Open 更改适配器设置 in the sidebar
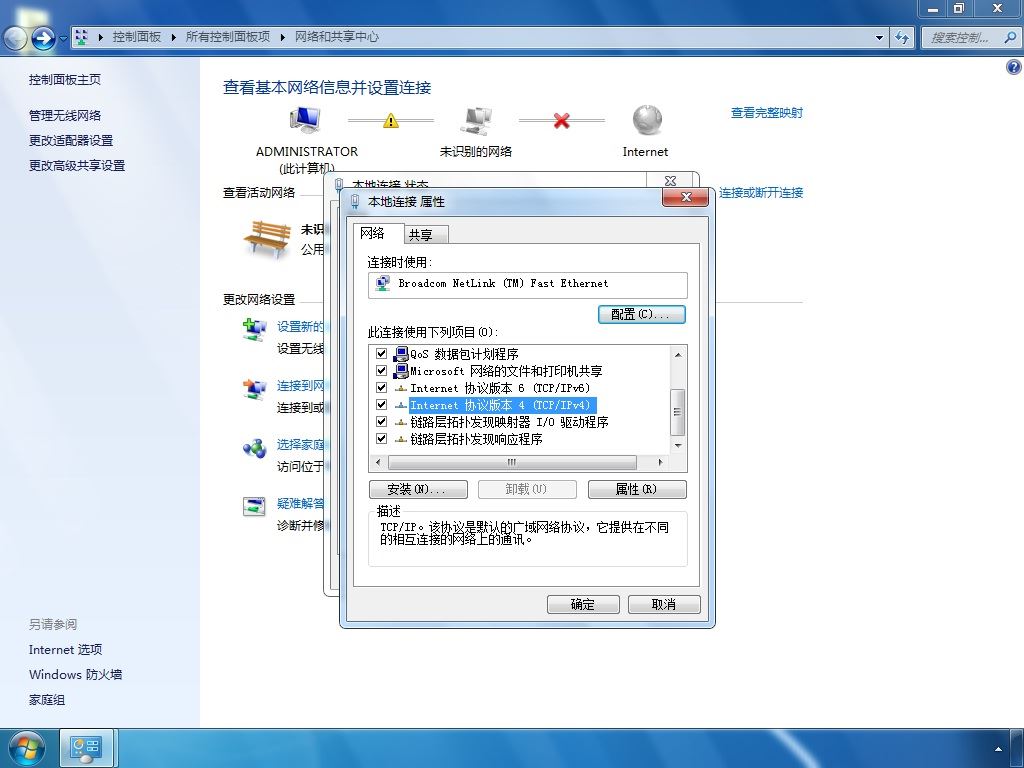Screen dimensions: 1024x768 71,140
